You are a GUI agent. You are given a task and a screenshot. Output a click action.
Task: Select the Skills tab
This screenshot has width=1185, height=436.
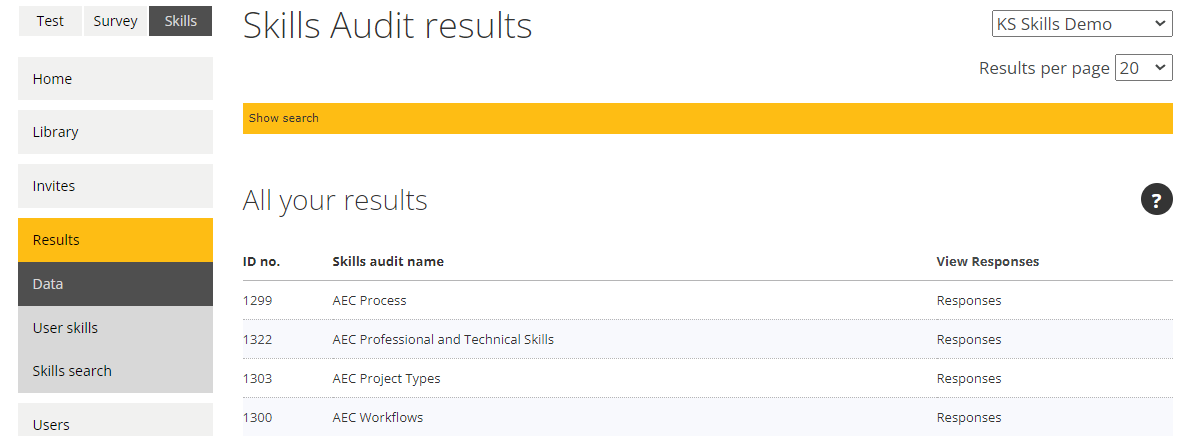coord(181,21)
